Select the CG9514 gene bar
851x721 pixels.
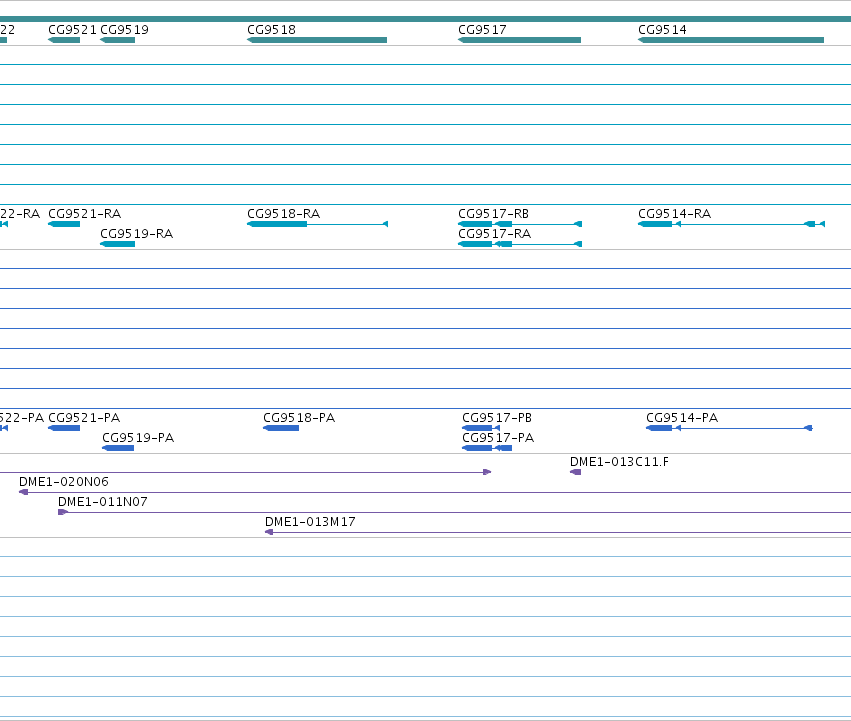pyautogui.click(x=731, y=40)
